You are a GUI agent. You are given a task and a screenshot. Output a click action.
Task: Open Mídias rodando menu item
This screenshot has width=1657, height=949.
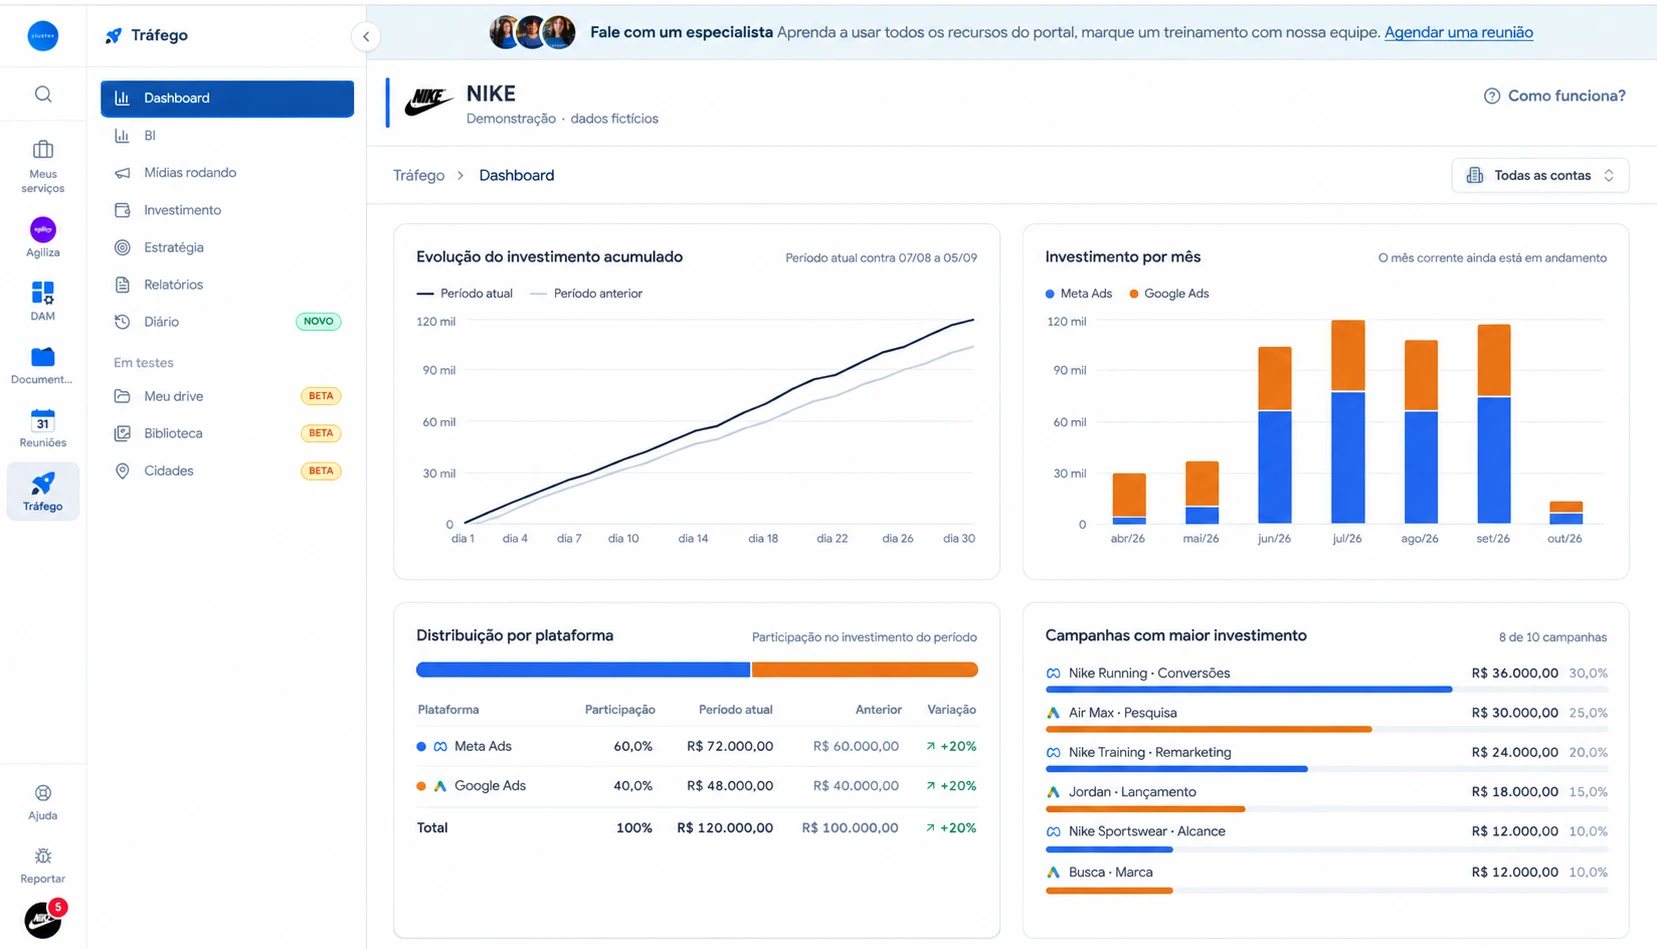click(x=227, y=172)
